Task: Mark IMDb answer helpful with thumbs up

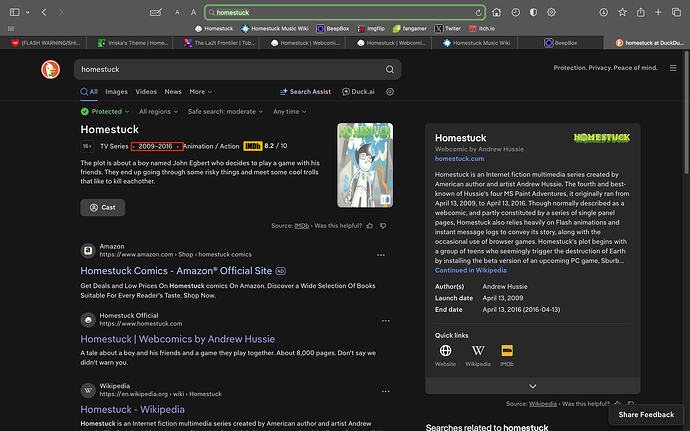Action: coord(370,226)
